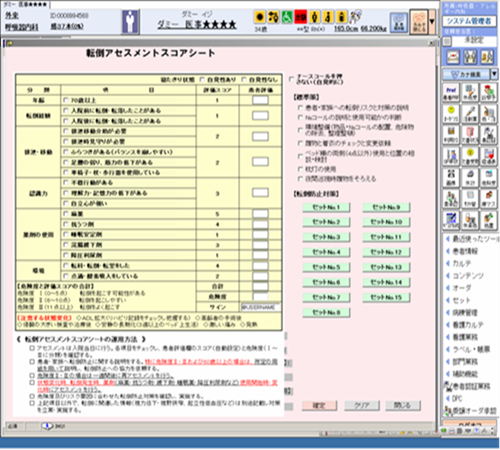Click the セットNo.15 button
The image size is (500, 450).
point(386,297)
